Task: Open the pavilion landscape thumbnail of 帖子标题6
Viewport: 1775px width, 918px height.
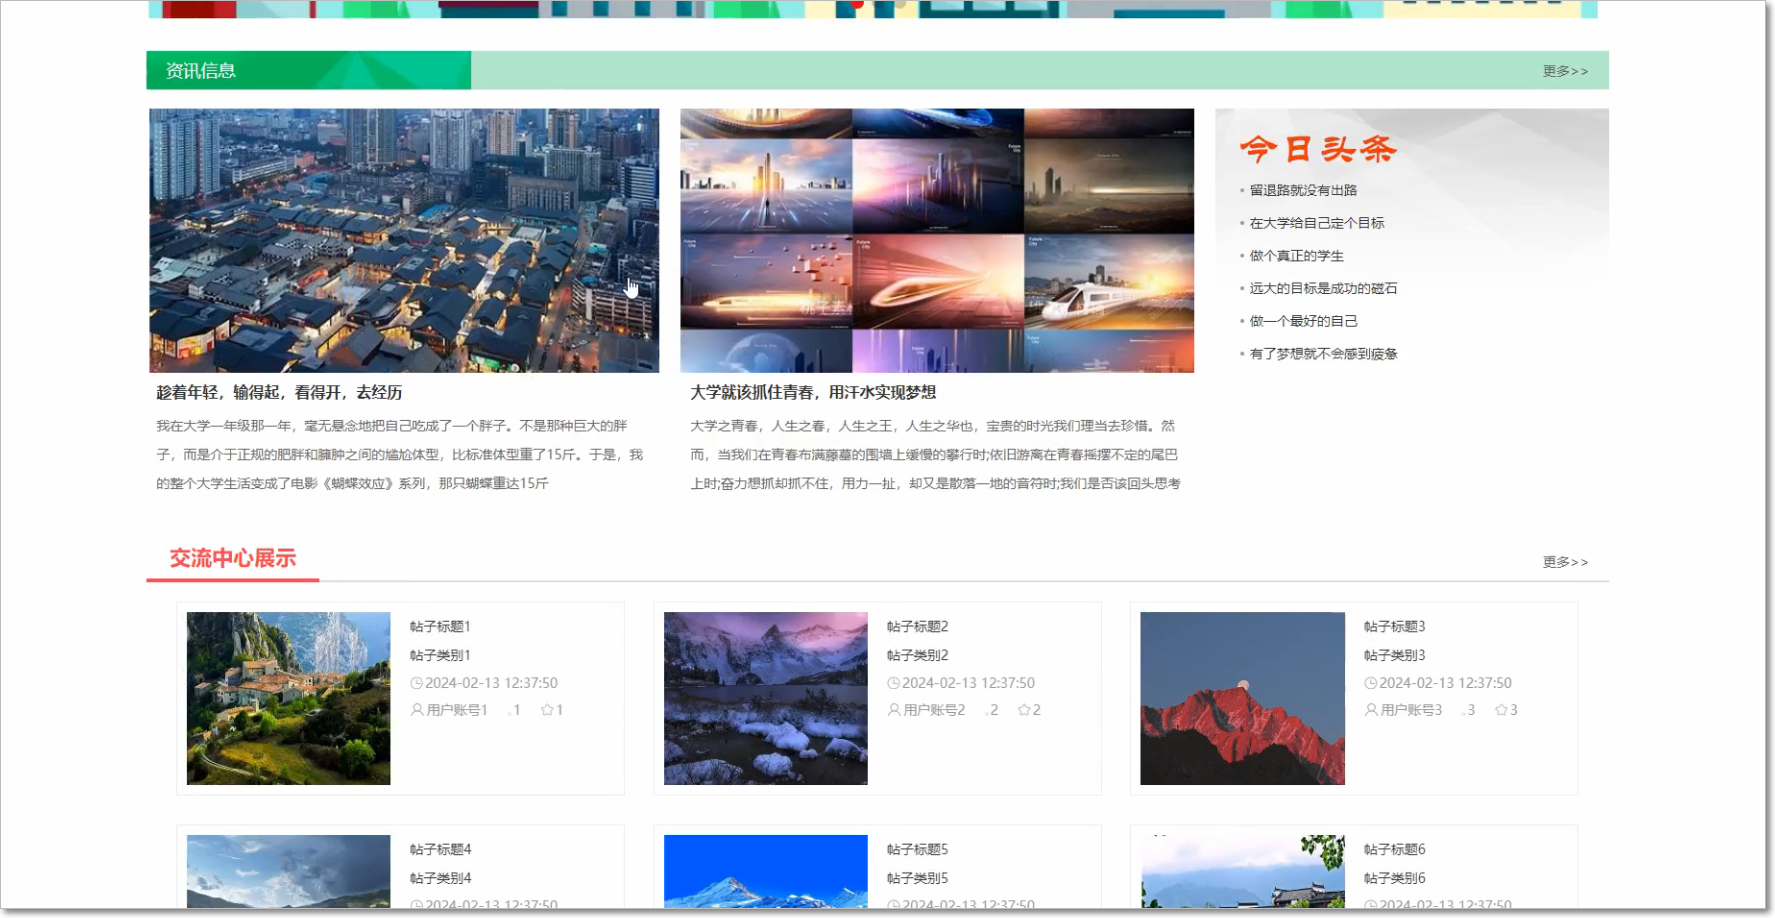Action: (x=1242, y=871)
